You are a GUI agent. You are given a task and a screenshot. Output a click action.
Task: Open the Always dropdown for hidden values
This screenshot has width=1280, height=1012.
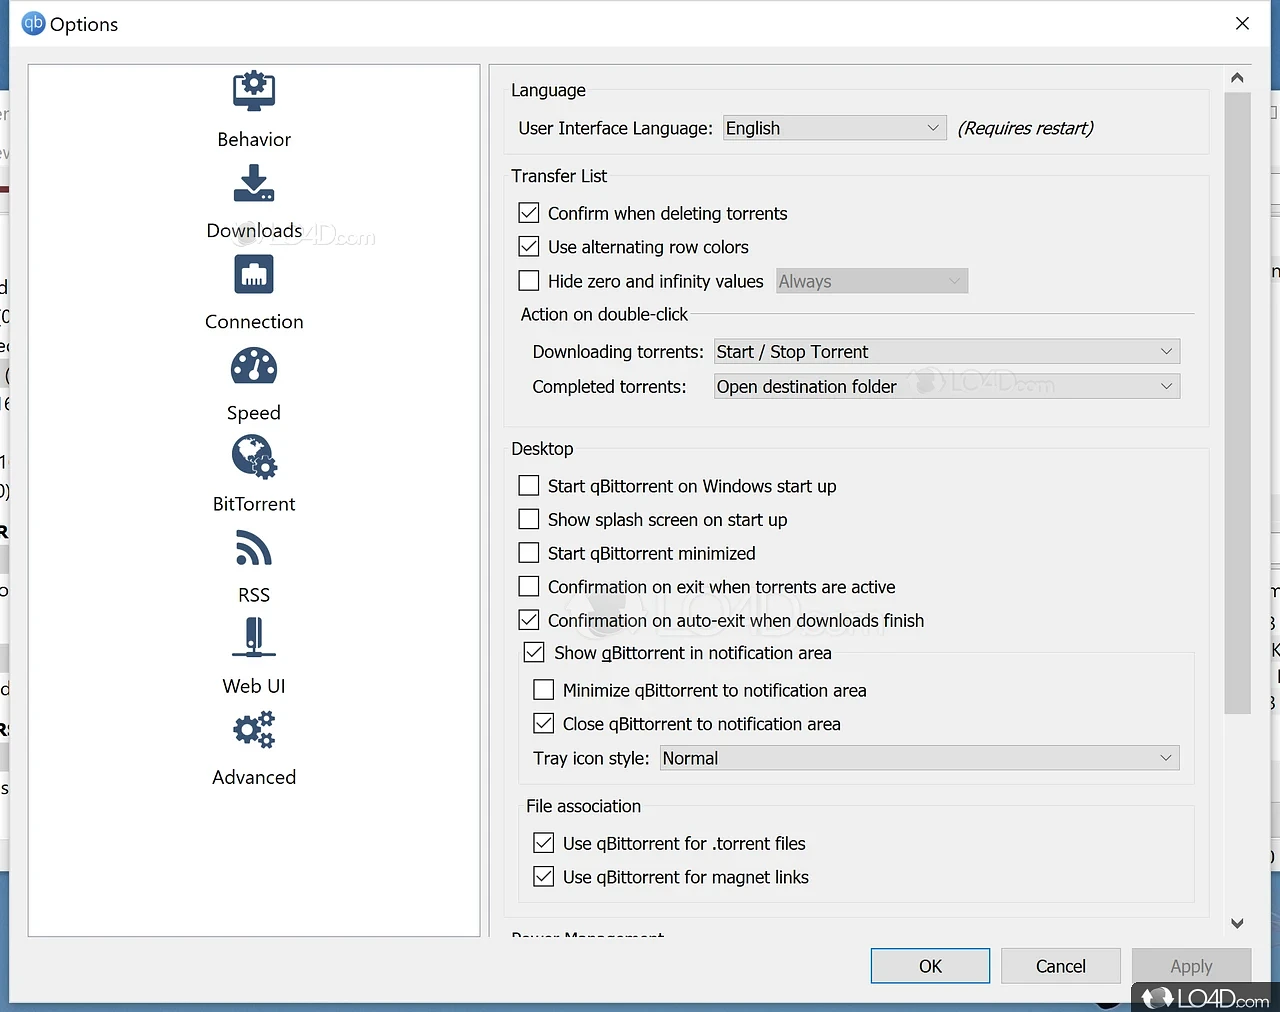pos(872,282)
